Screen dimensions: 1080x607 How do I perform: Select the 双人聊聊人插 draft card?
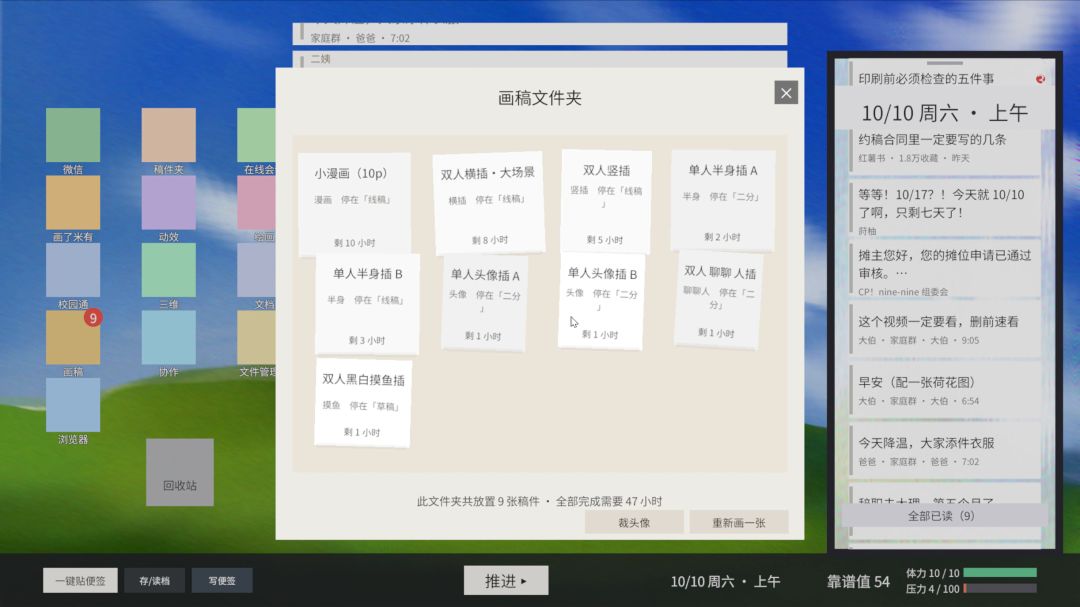[718, 300]
